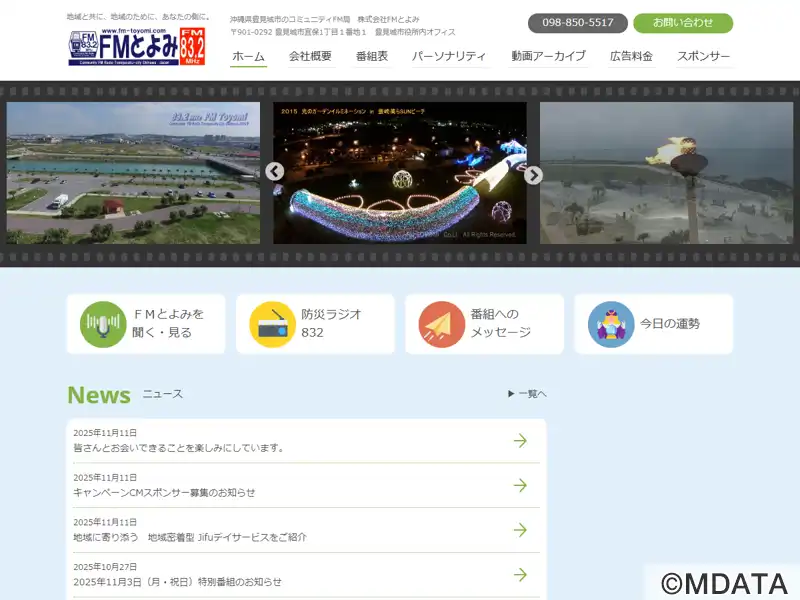Open the 番組表 menu item

tap(372, 56)
